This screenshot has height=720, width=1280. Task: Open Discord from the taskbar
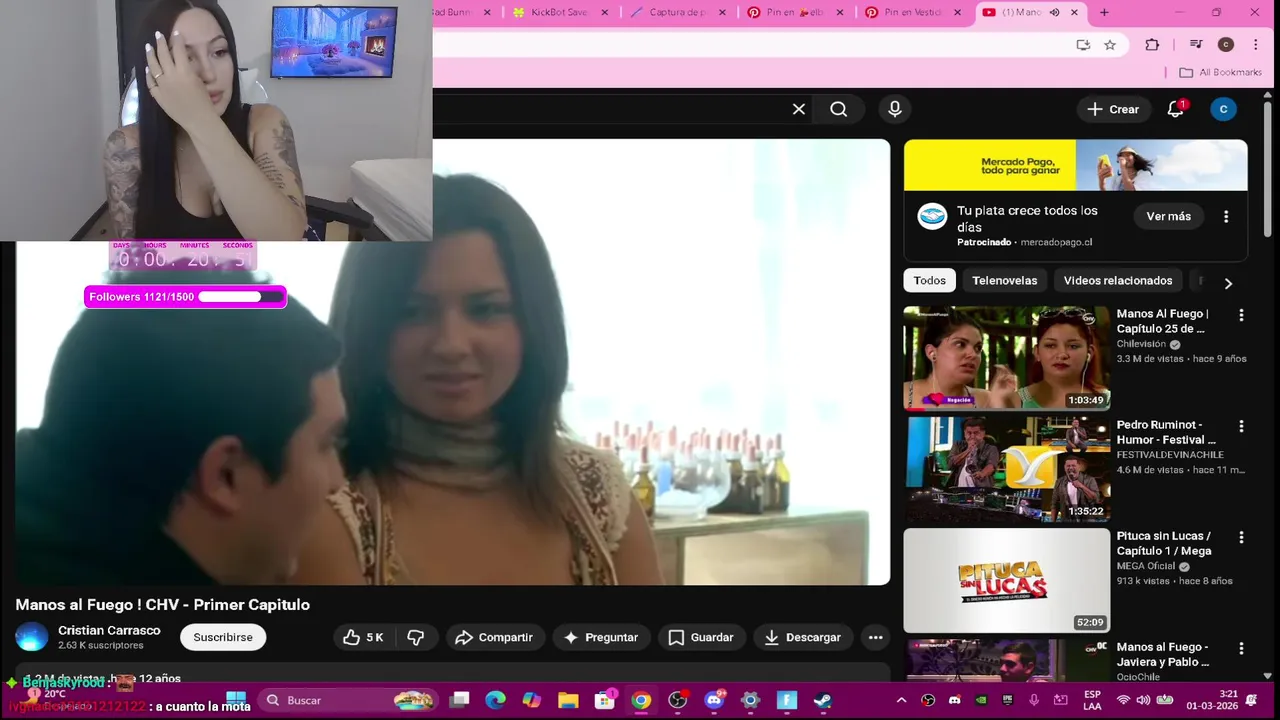[714, 700]
